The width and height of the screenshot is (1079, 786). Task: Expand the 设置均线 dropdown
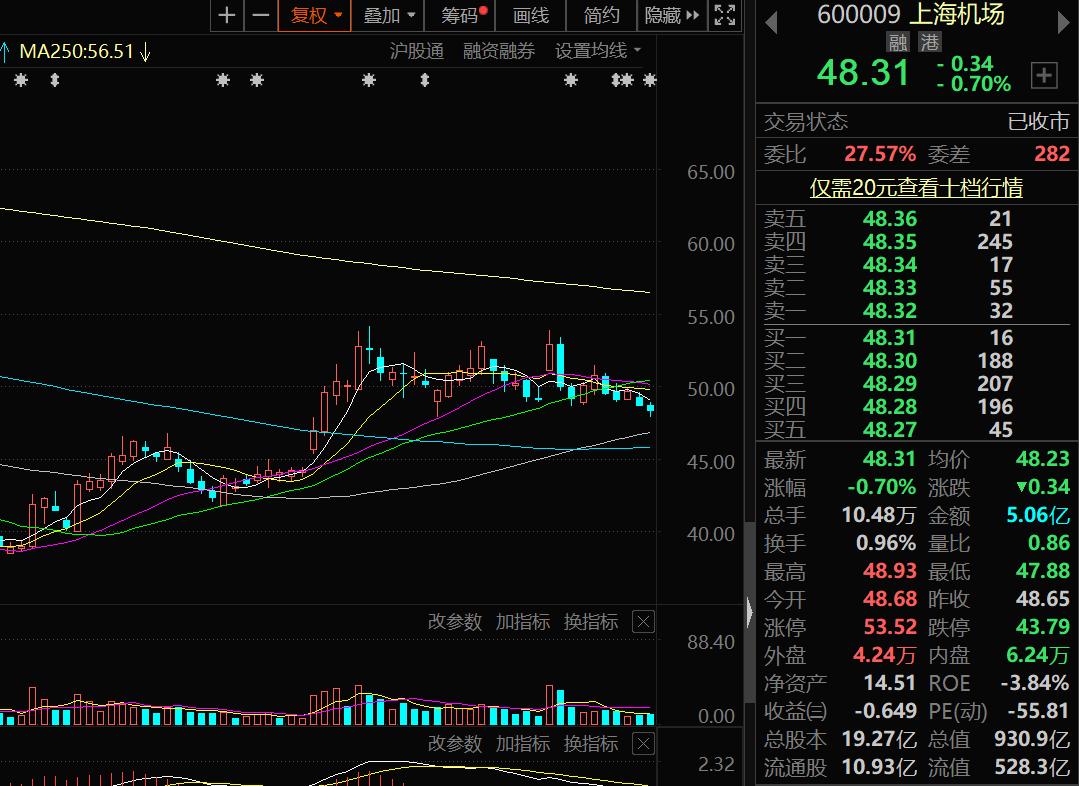(597, 52)
